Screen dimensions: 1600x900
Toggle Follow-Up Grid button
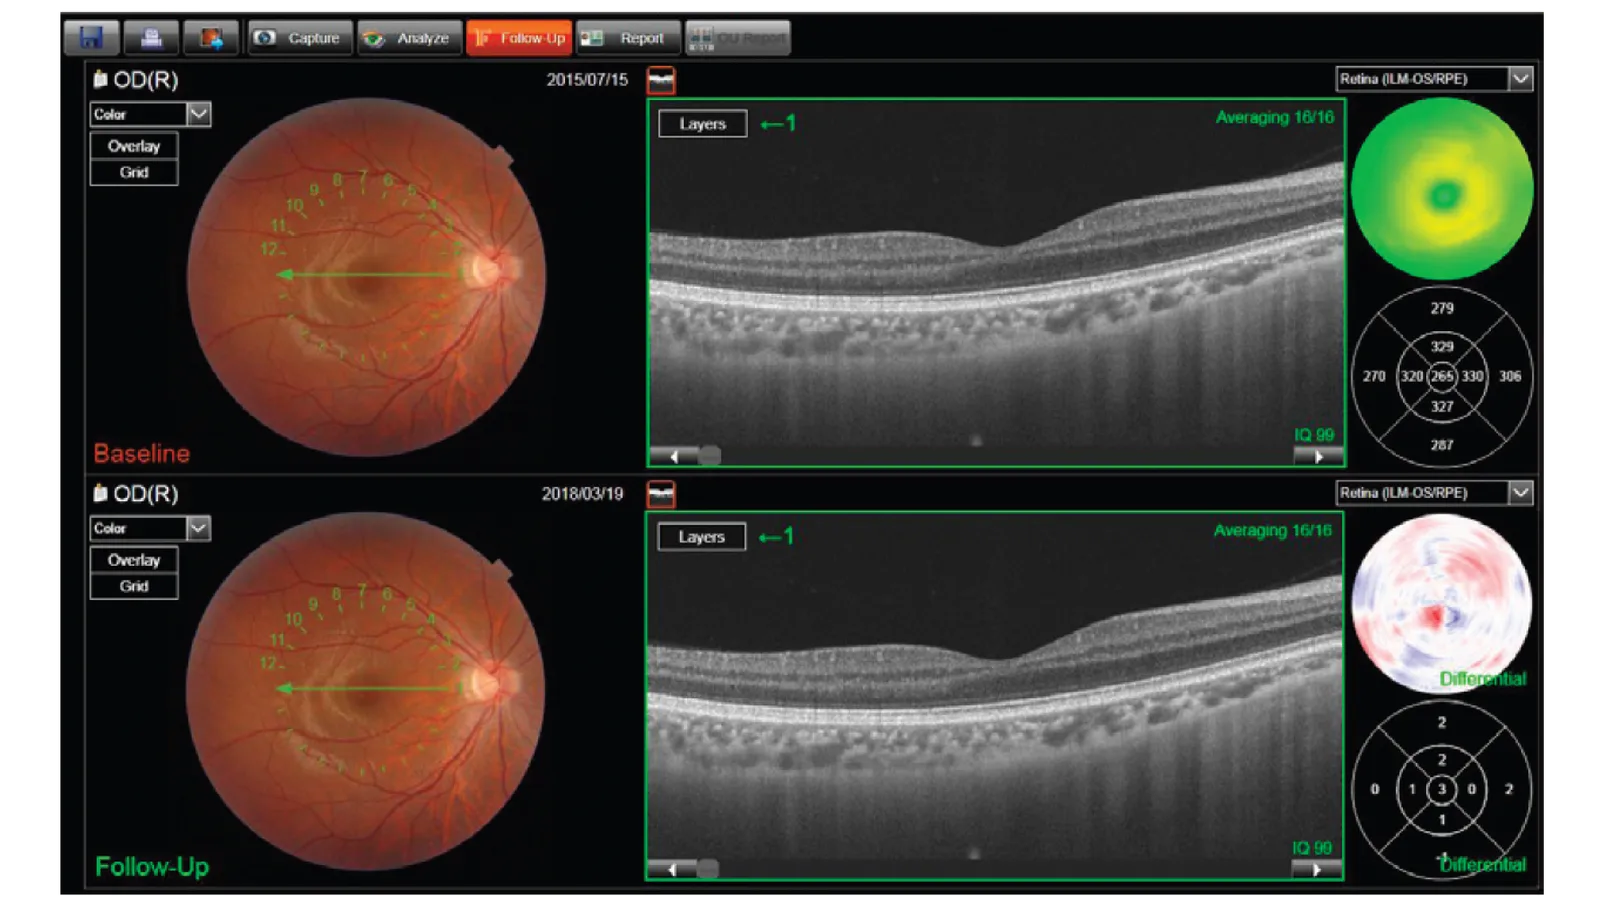coord(134,586)
